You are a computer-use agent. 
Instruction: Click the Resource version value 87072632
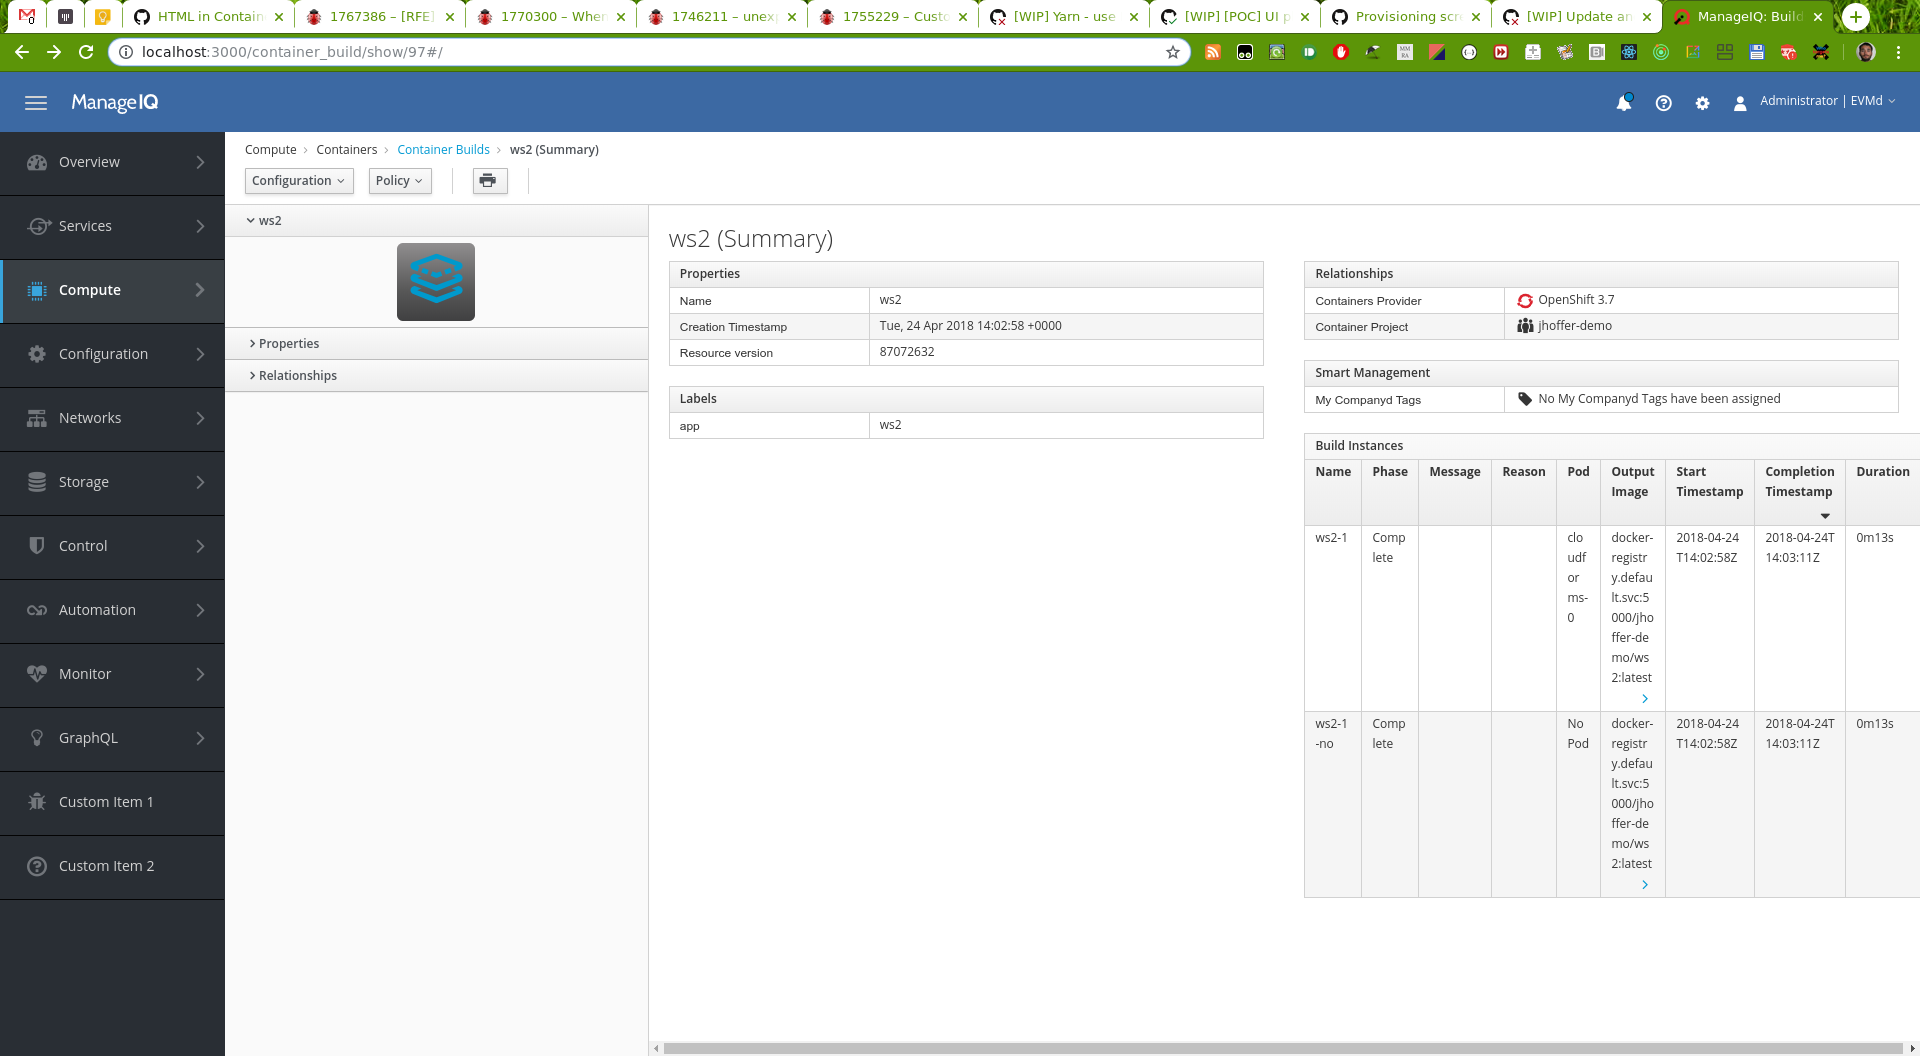click(907, 352)
